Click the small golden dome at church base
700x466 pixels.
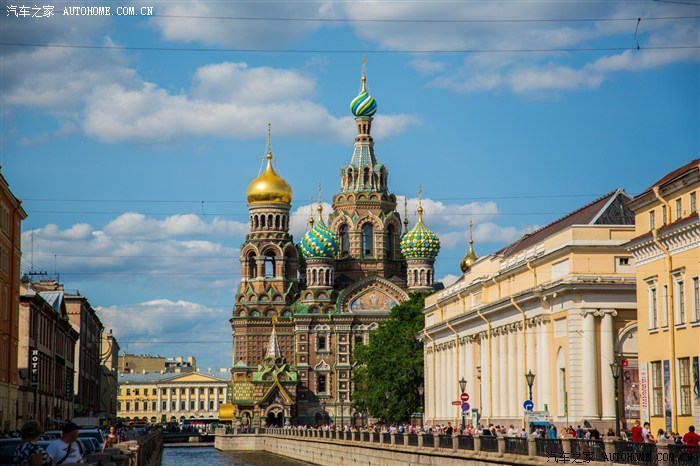point(227,411)
